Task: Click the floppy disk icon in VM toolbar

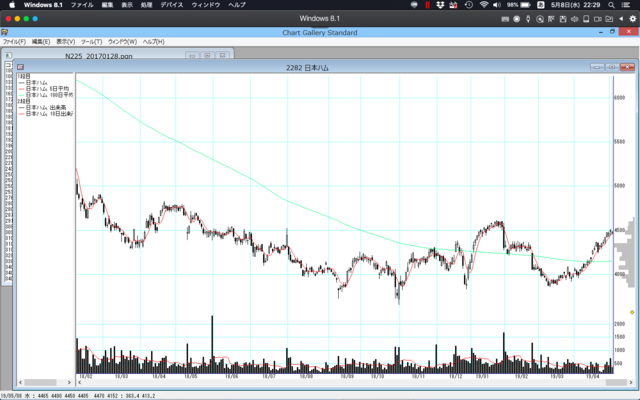Action: [x=563, y=19]
